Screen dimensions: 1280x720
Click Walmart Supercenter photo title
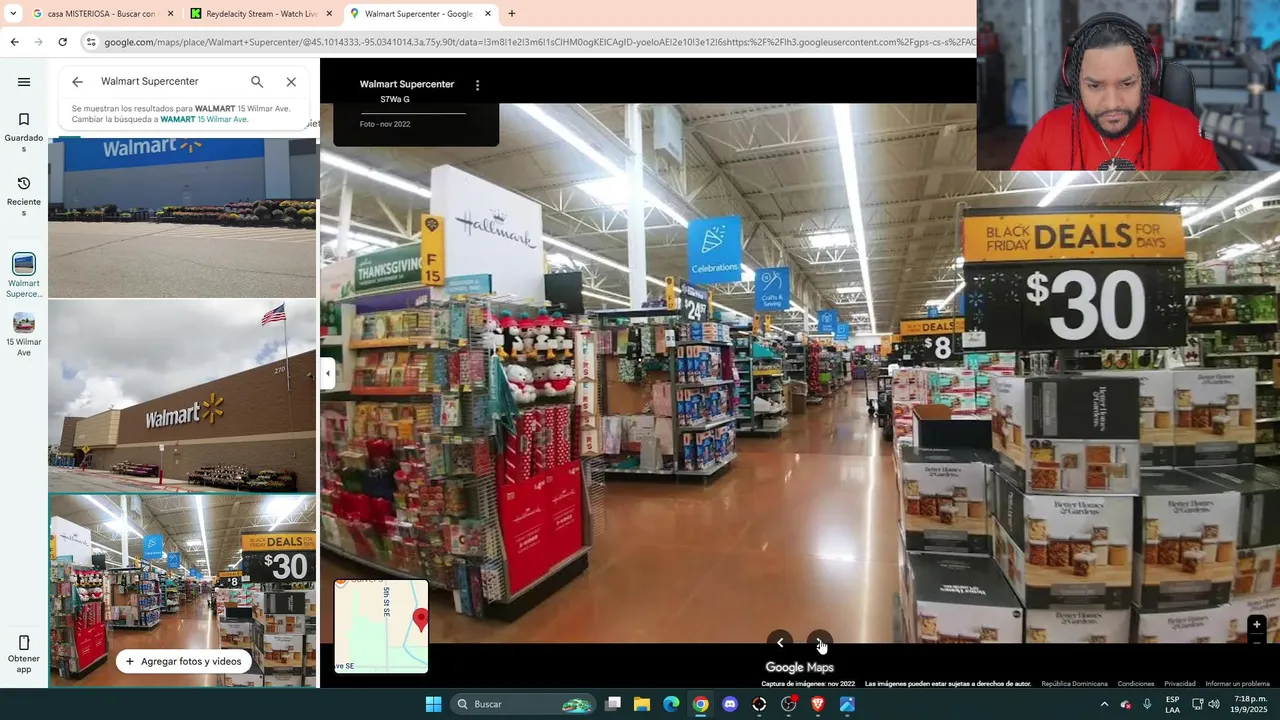click(x=407, y=84)
